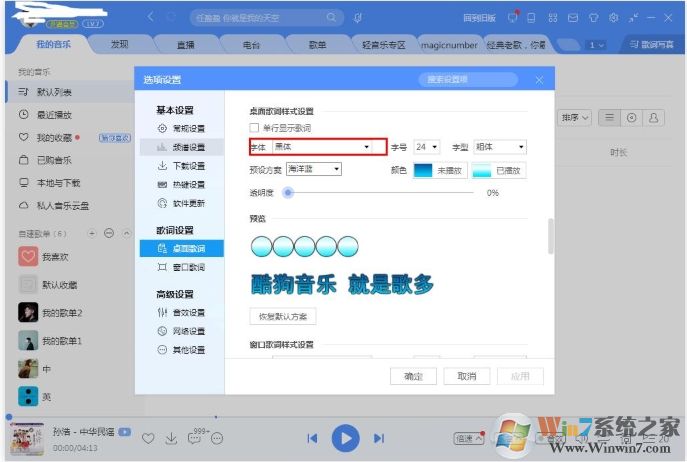Switch to 我的音乐 tab
The height and width of the screenshot is (462, 687).
coord(53,44)
